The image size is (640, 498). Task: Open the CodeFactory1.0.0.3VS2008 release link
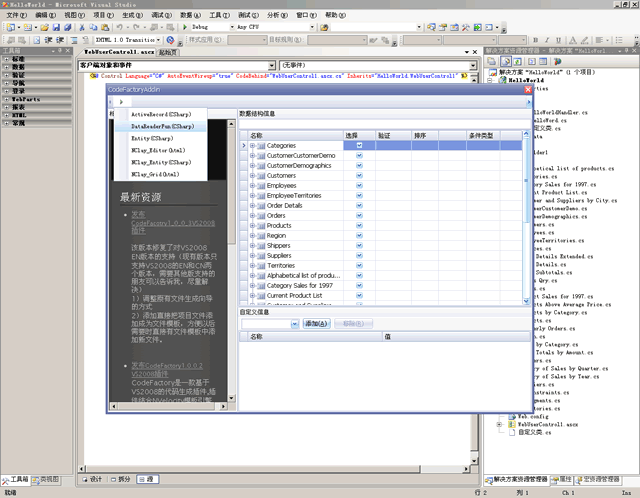click(173, 223)
